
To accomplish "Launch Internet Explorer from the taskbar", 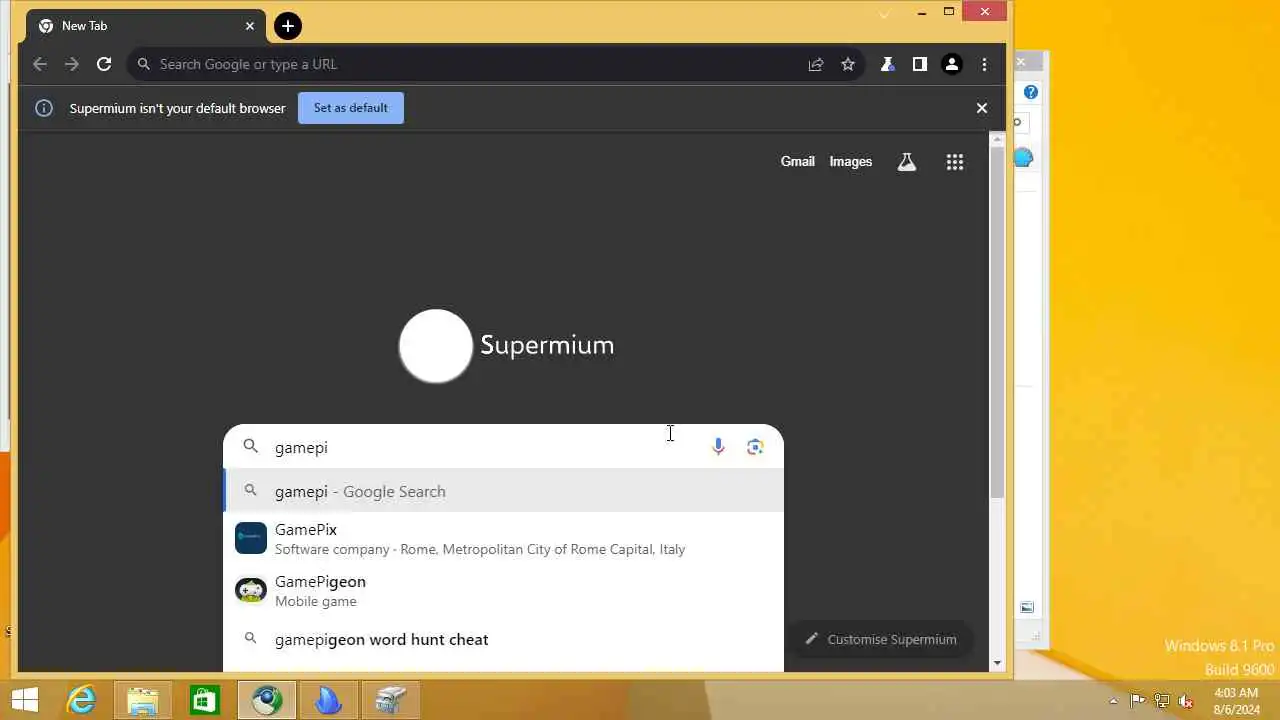I will pyautogui.click(x=81, y=700).
